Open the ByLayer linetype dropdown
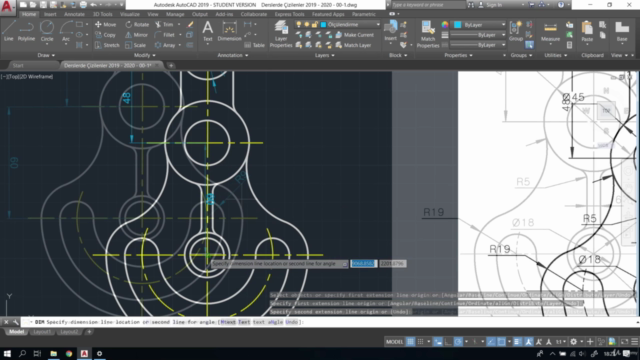The width and height of the screenshot is (640, 360). pyautogui.click(x=478, y=45)
